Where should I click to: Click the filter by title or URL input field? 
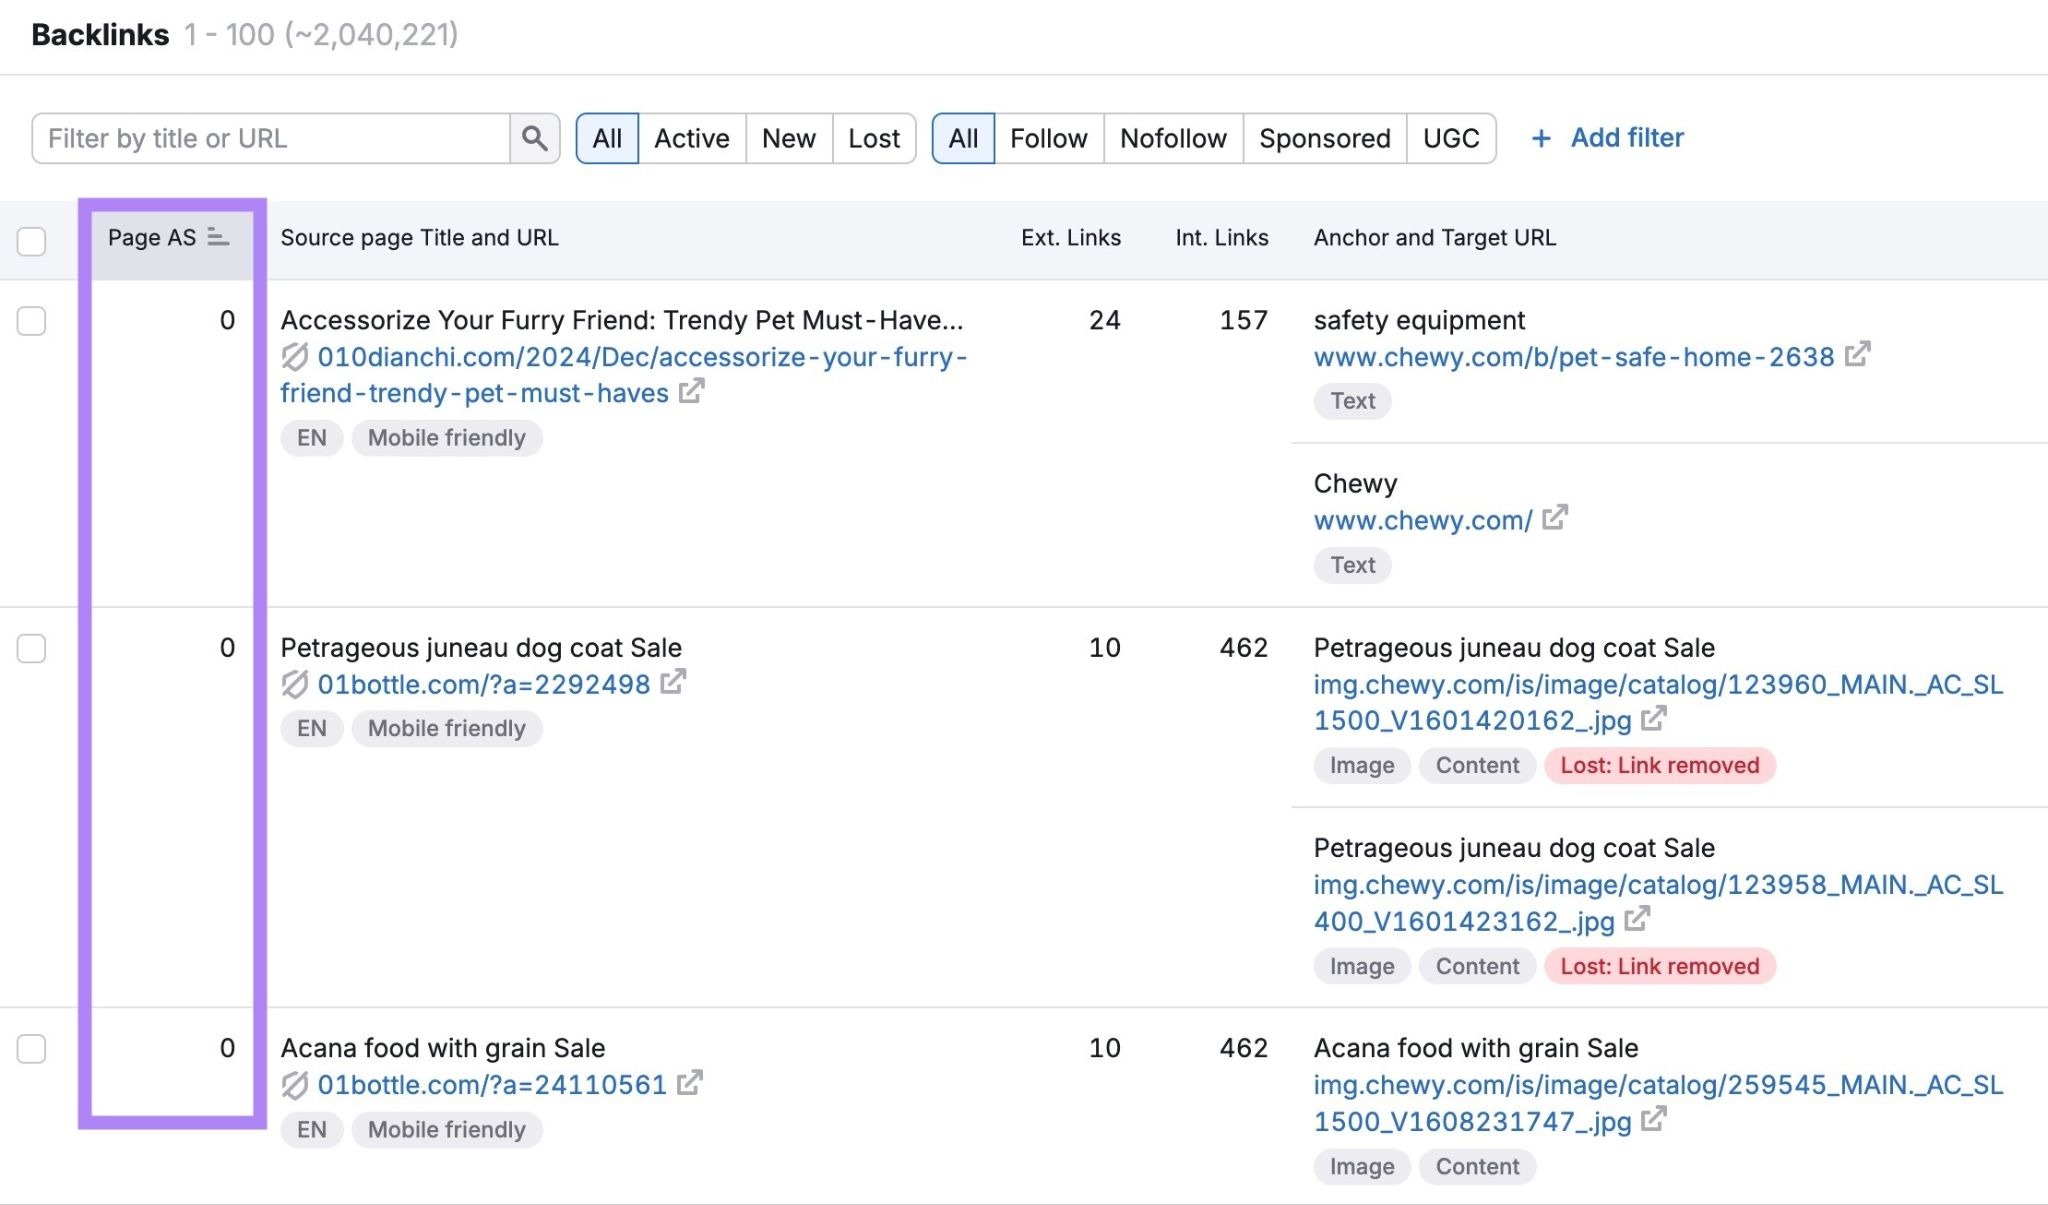click(270, 138)
